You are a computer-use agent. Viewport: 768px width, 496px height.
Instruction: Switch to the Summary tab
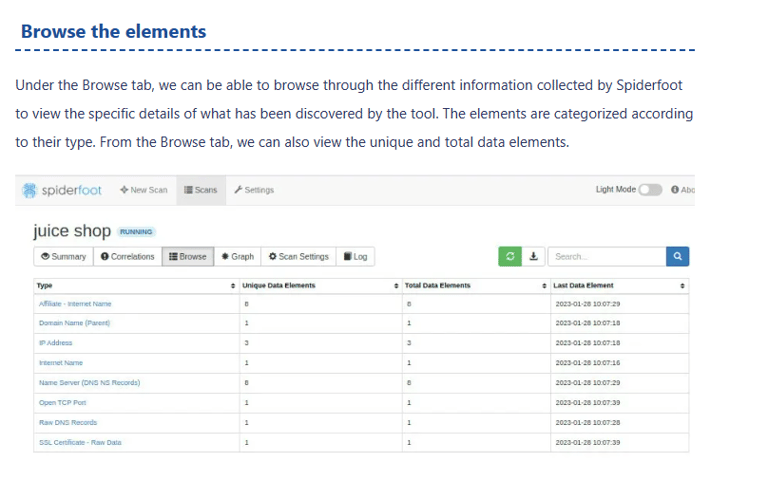[64, 257]
